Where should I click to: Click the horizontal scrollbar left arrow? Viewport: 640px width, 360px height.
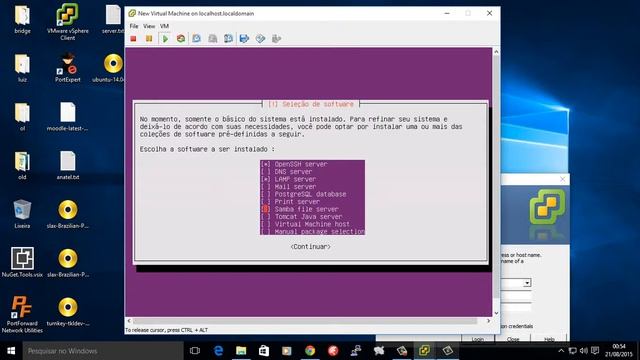point(129,321)
